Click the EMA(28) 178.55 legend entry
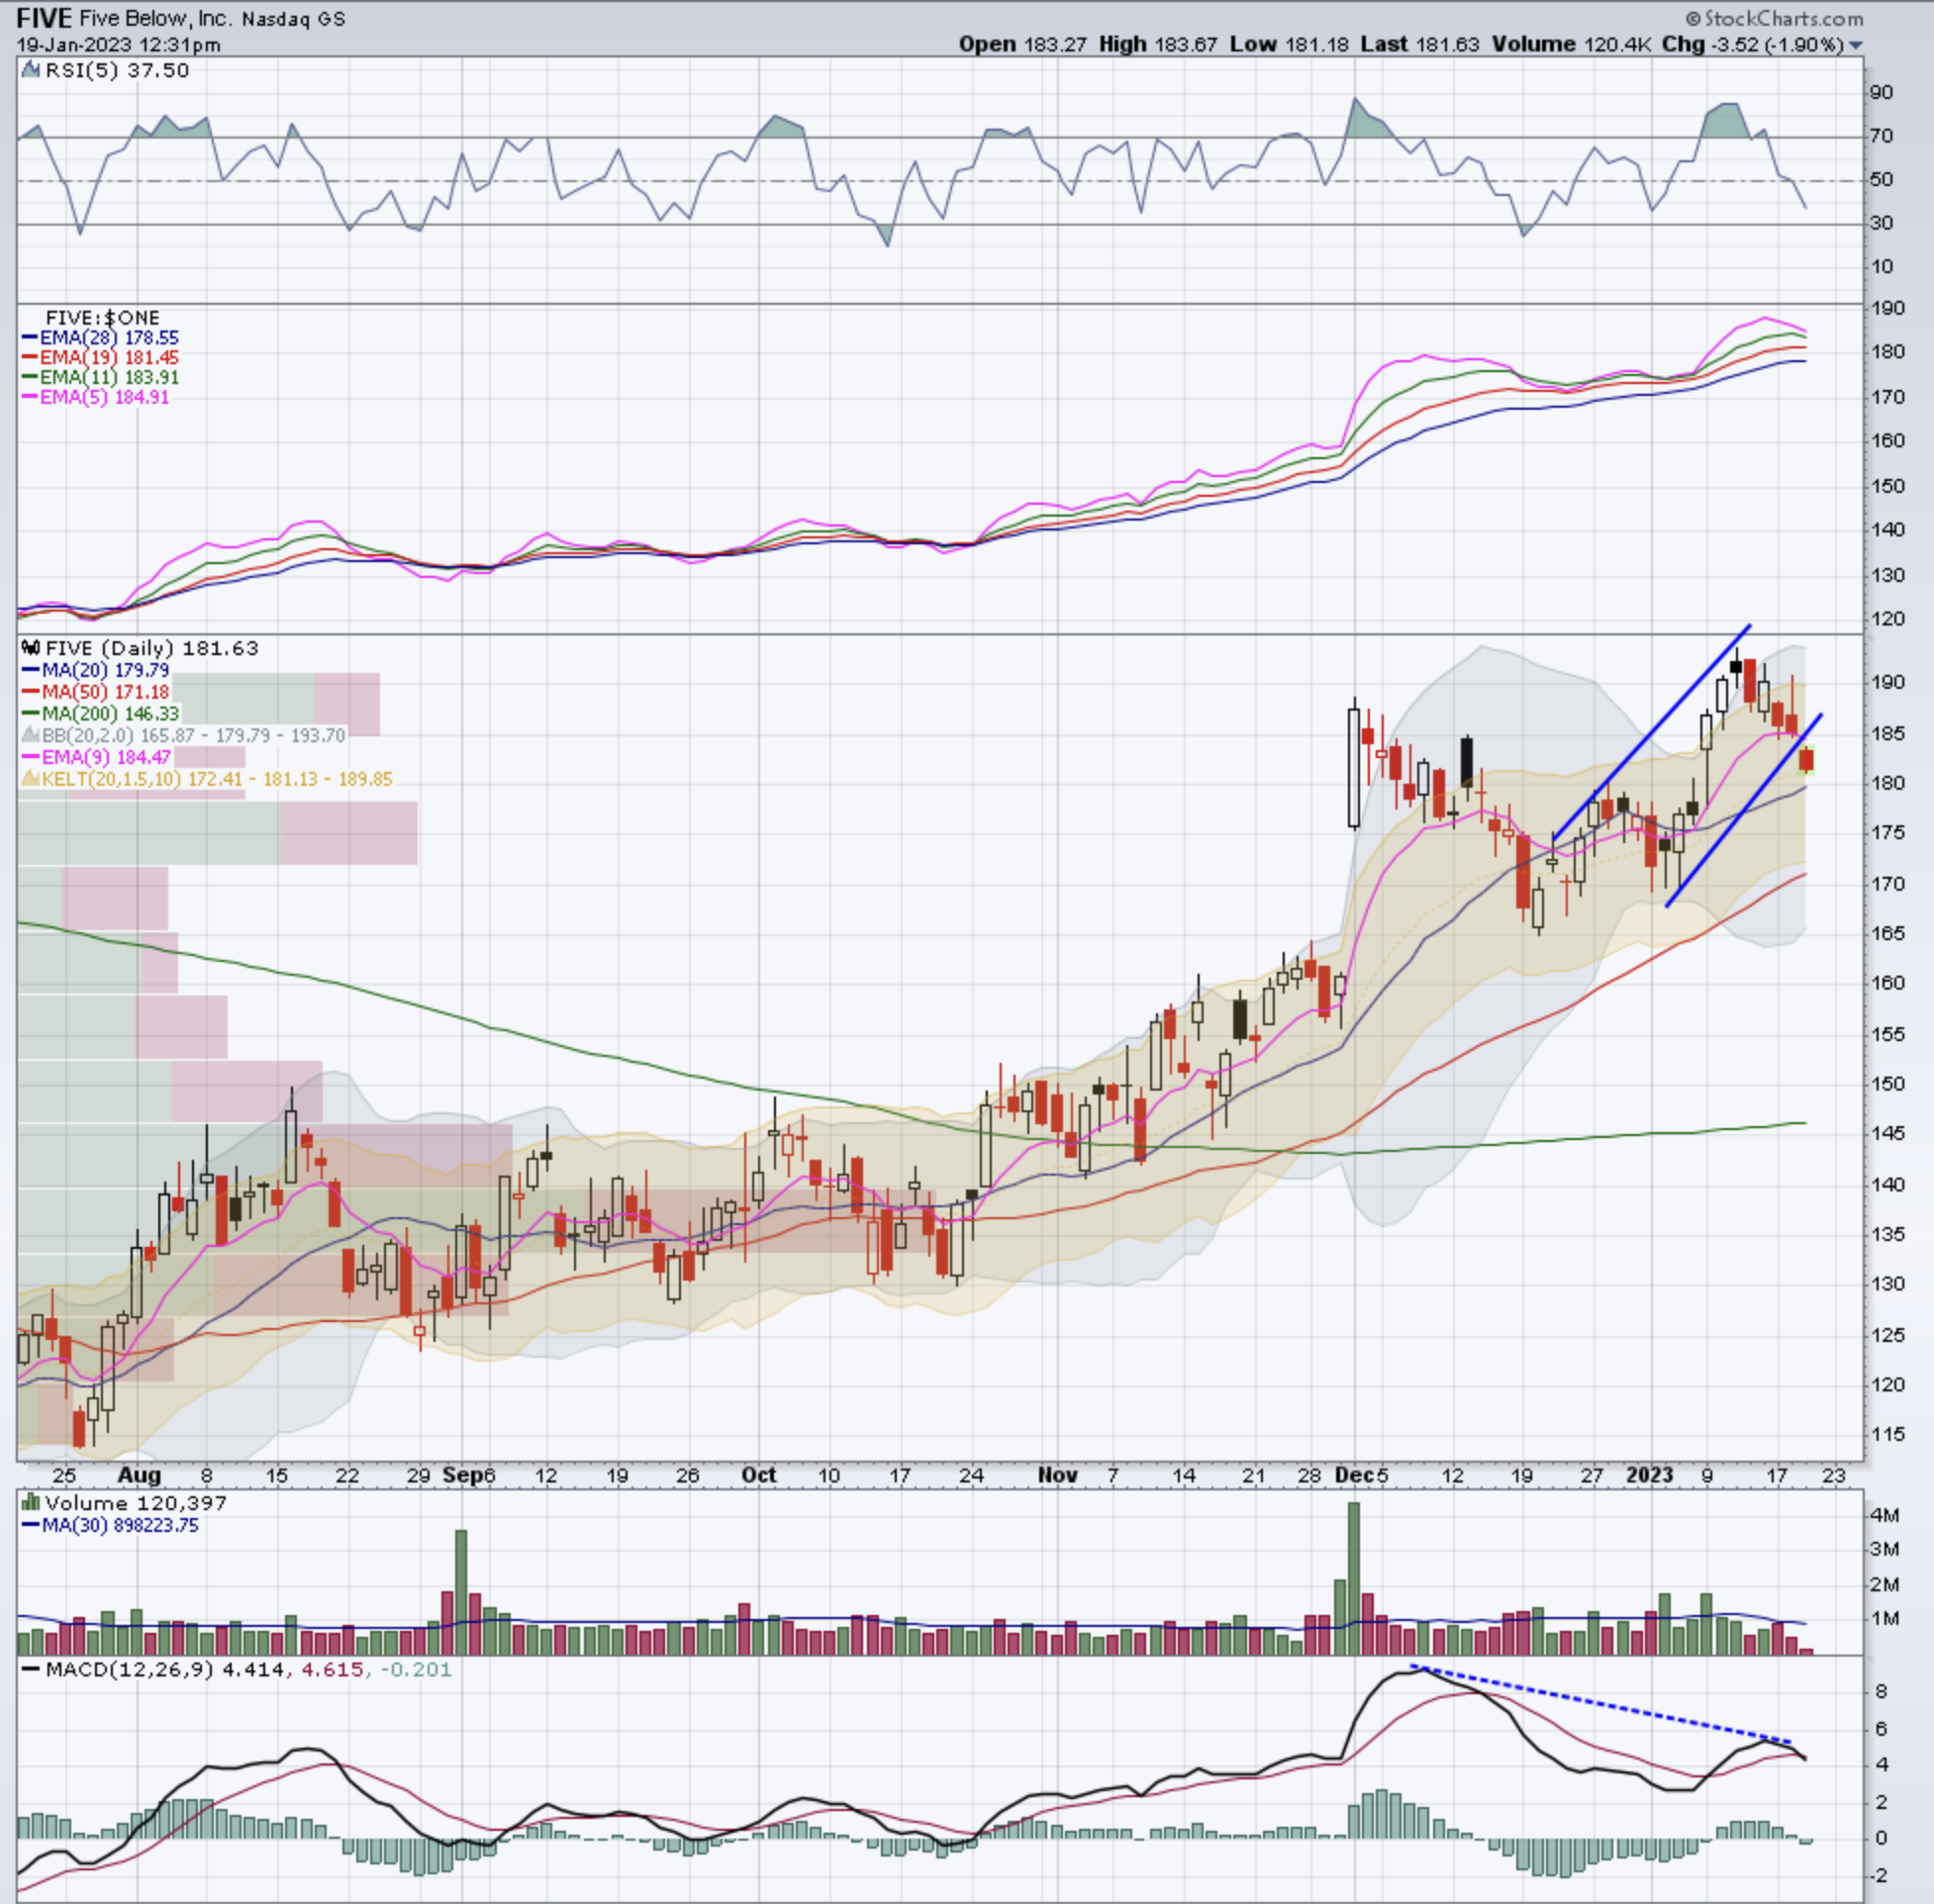 (100, 338)
